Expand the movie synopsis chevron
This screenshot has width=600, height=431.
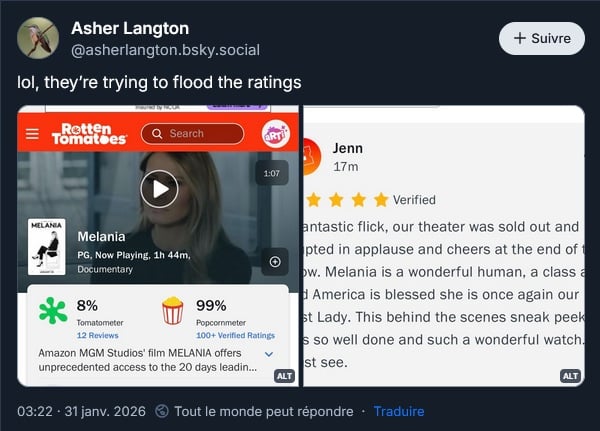click(268, 354)
